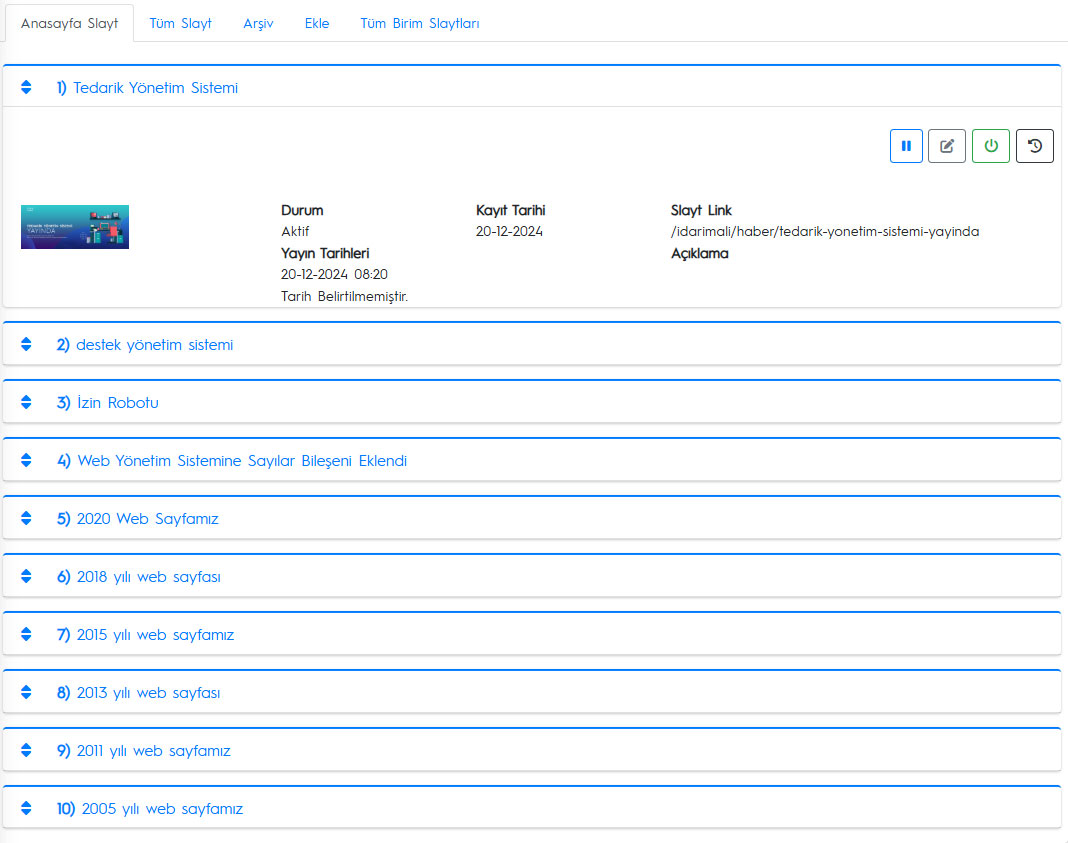Click the slide link /idarimali/haber/tedarik-yonetim-sistemi-yayinda

[x=825, y=232]
